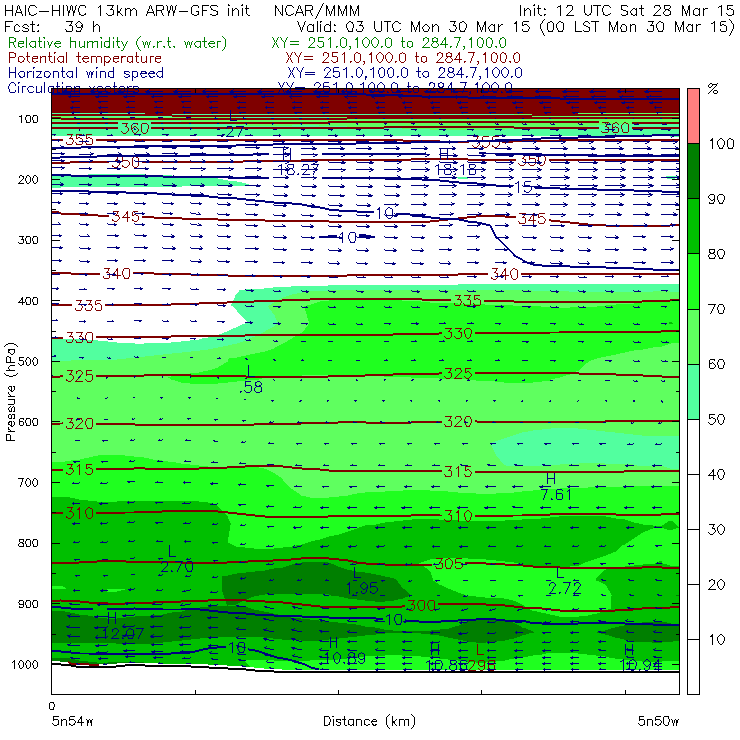Screen dimensions: 740x740
Task: Click the L 1.95 minimum label
Action: click(x=362, y=581)
